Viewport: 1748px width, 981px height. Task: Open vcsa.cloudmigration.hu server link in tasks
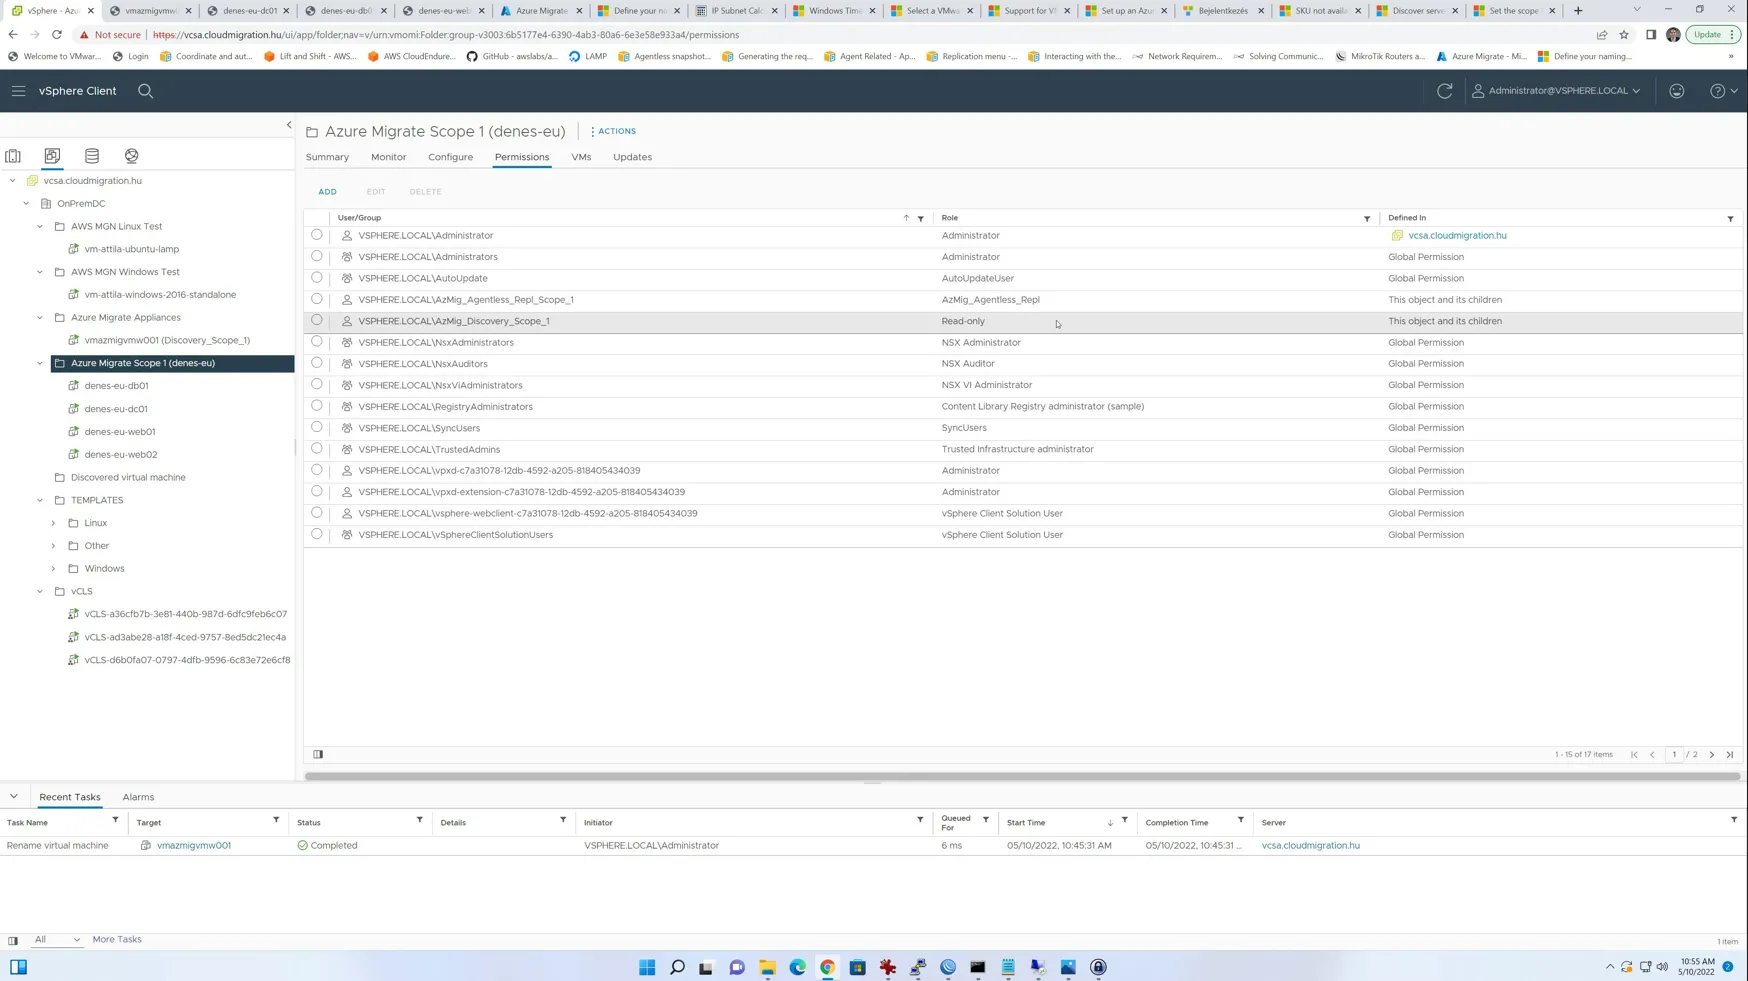(1310, 846)
